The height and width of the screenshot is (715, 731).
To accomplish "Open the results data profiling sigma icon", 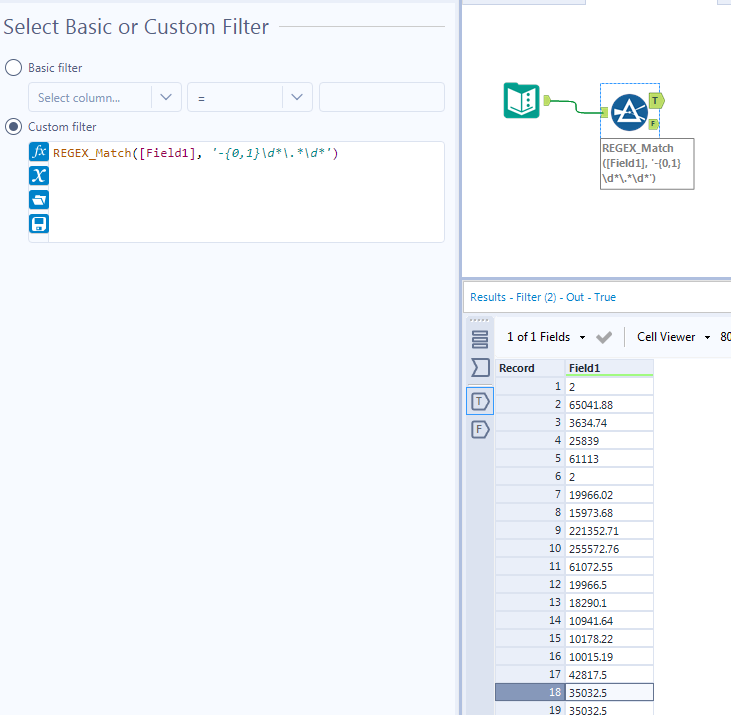I will coord(480,368).
